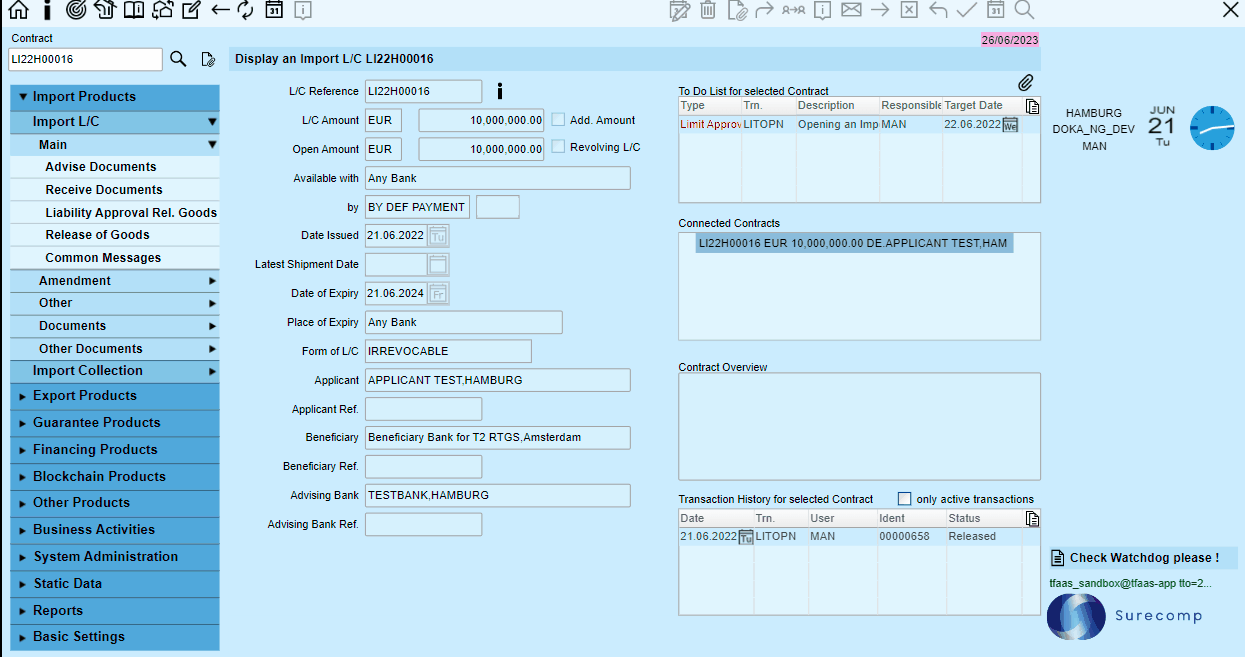Expand the Financing Products section
The height and width of the screenshot is (657, 1245).
[x=114, y=450]
